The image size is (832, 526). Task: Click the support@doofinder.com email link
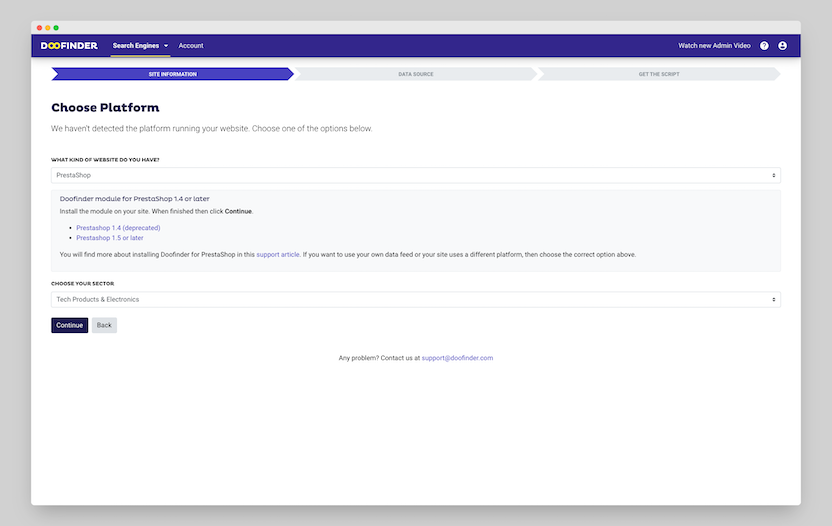coord(457,358)
